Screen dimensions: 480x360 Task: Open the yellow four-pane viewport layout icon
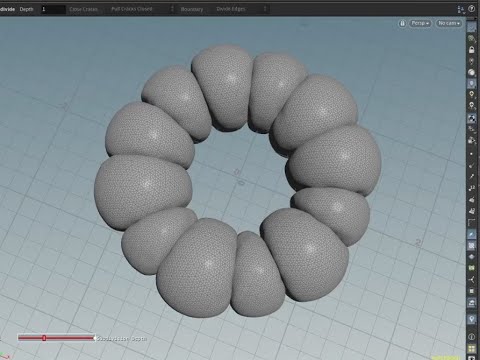471,348
